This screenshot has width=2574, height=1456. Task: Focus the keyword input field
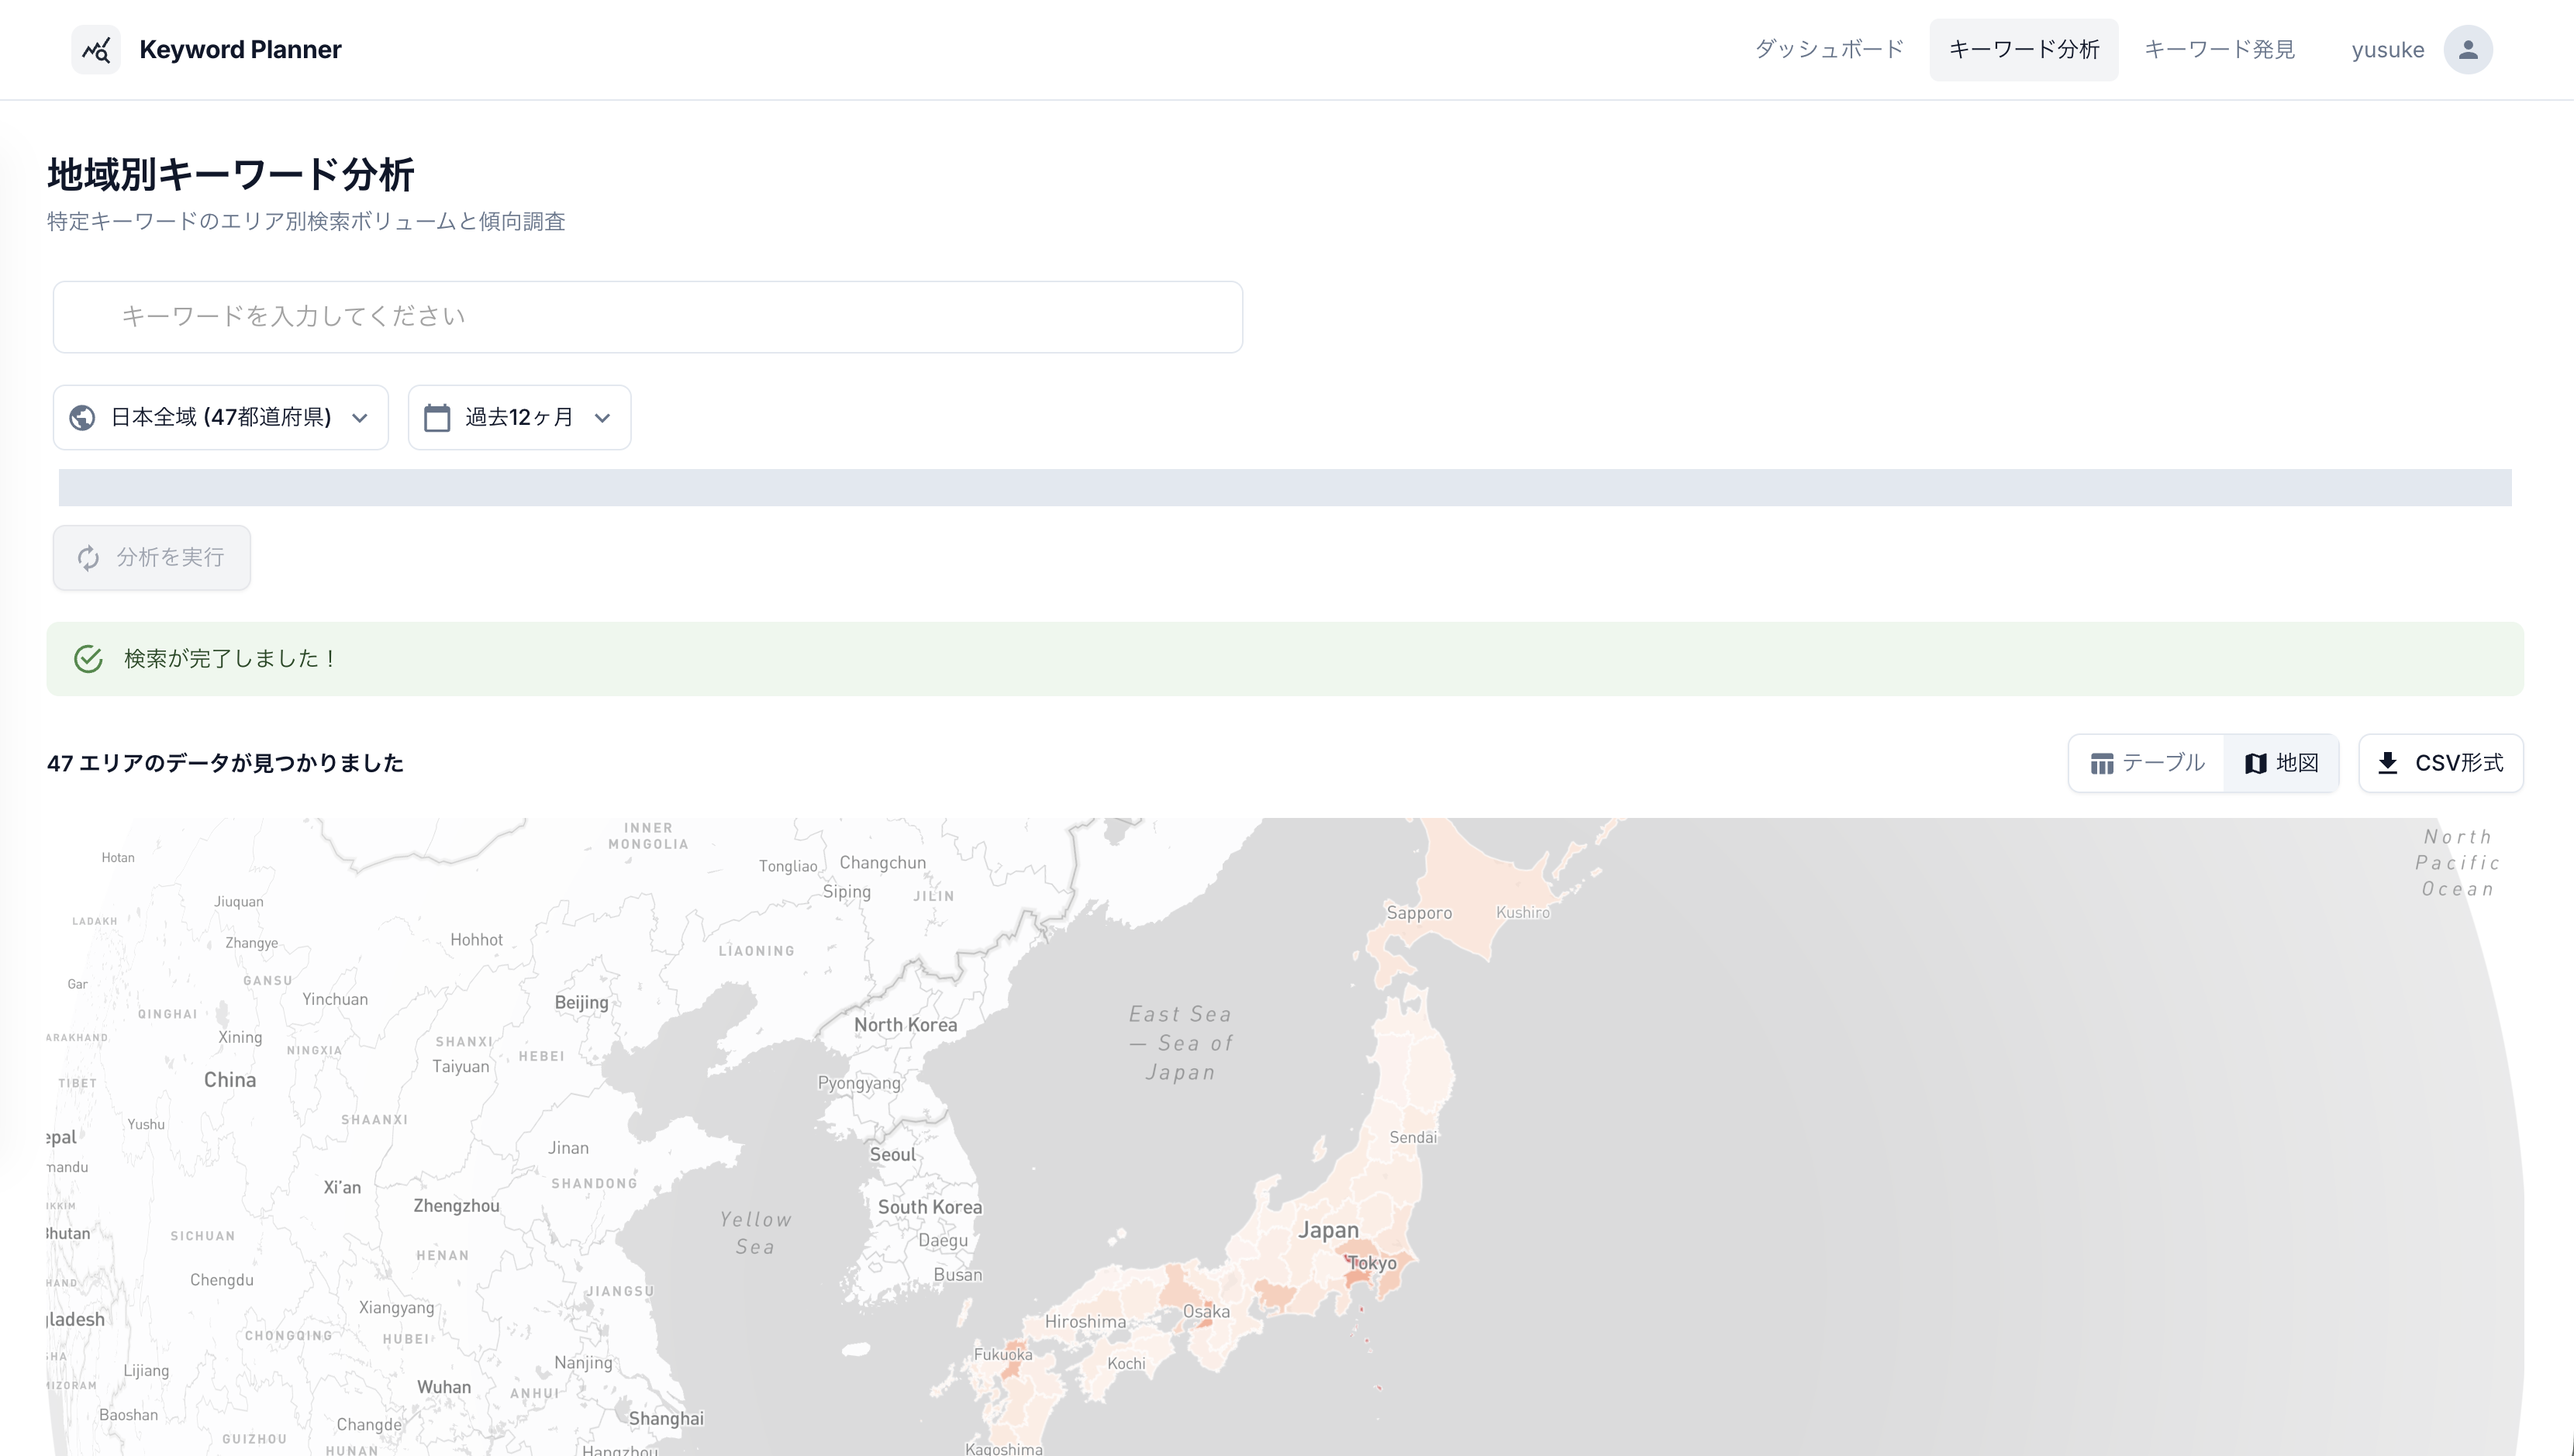click(x=648, y=317)
